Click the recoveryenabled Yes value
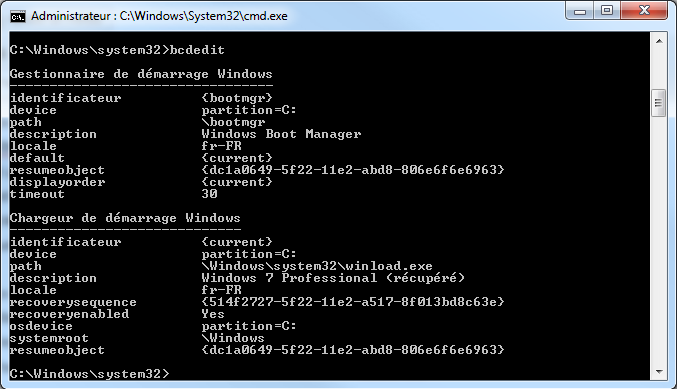The image size is (677, 389). 213,314
